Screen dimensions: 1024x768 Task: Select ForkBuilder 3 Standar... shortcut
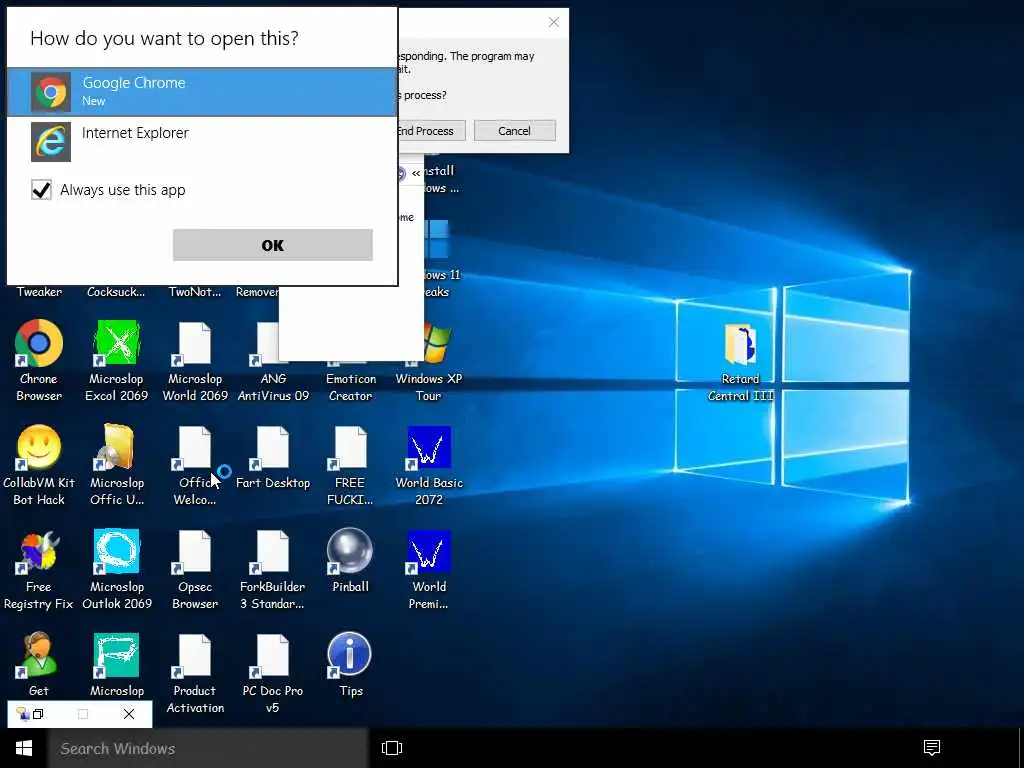click(x=272, y=569)
